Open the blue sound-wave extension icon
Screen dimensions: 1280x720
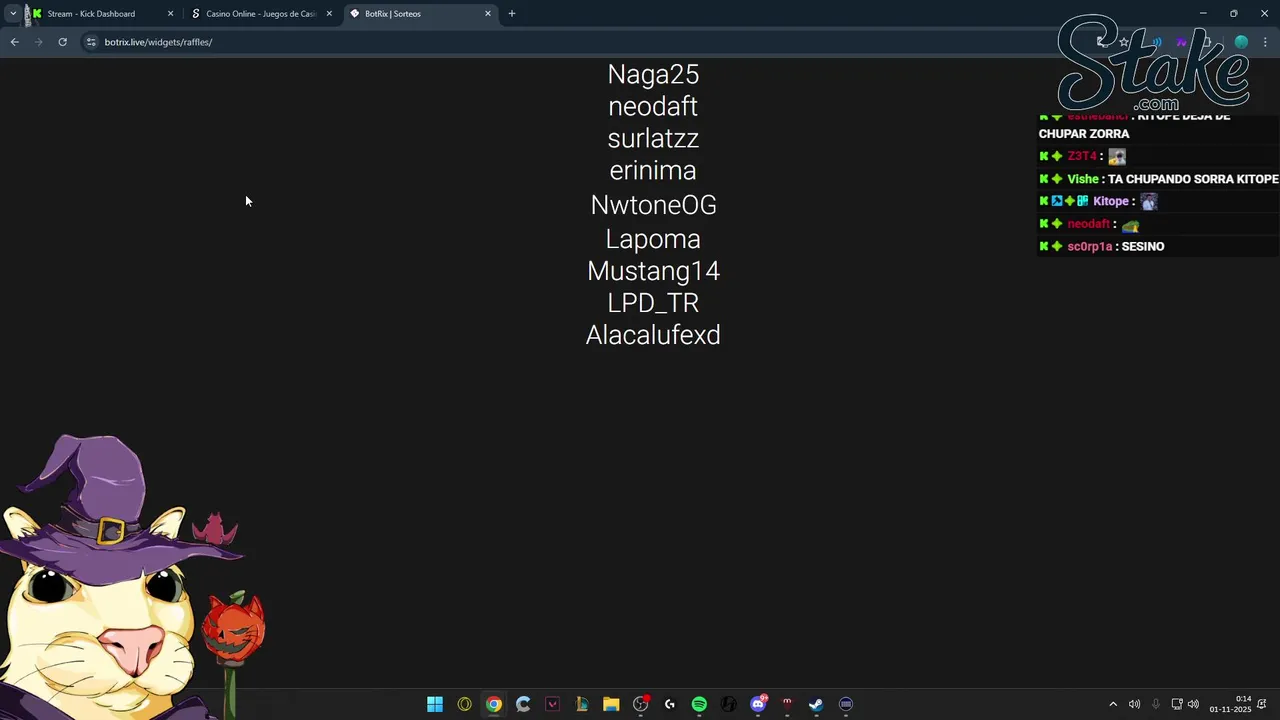pyautogui.click(x=1156, y=42)
